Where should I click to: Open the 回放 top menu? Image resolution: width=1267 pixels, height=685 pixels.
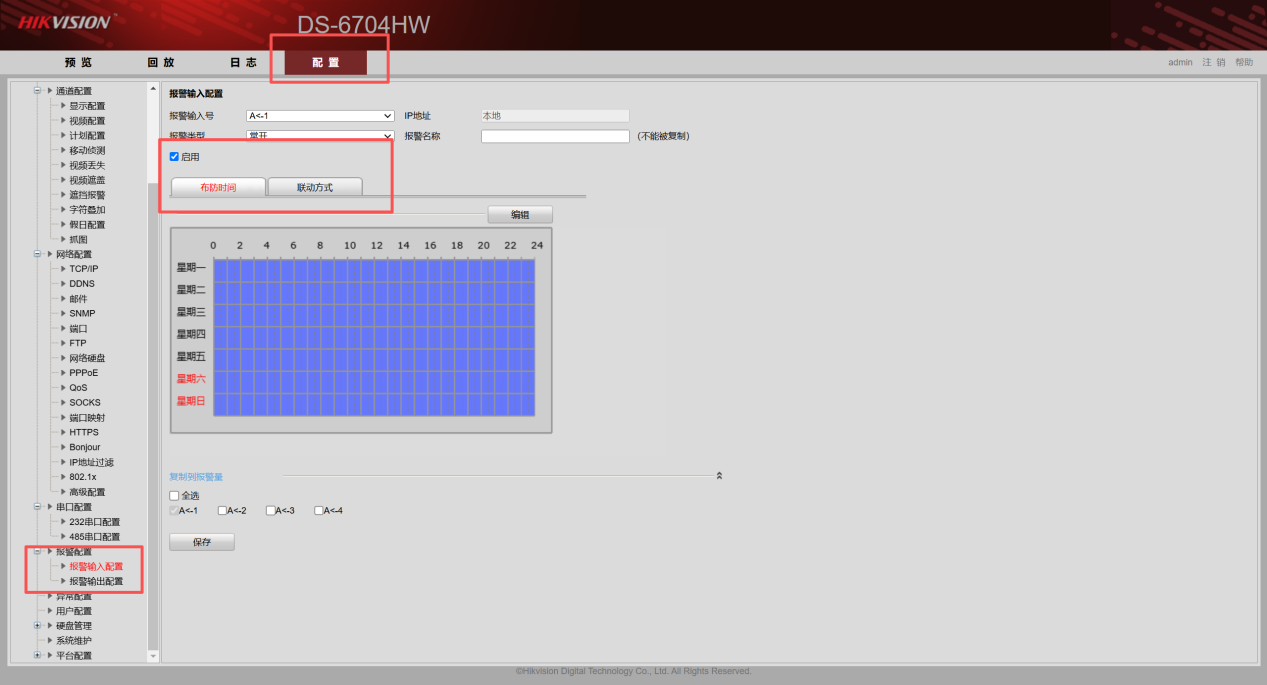[160, 63]
